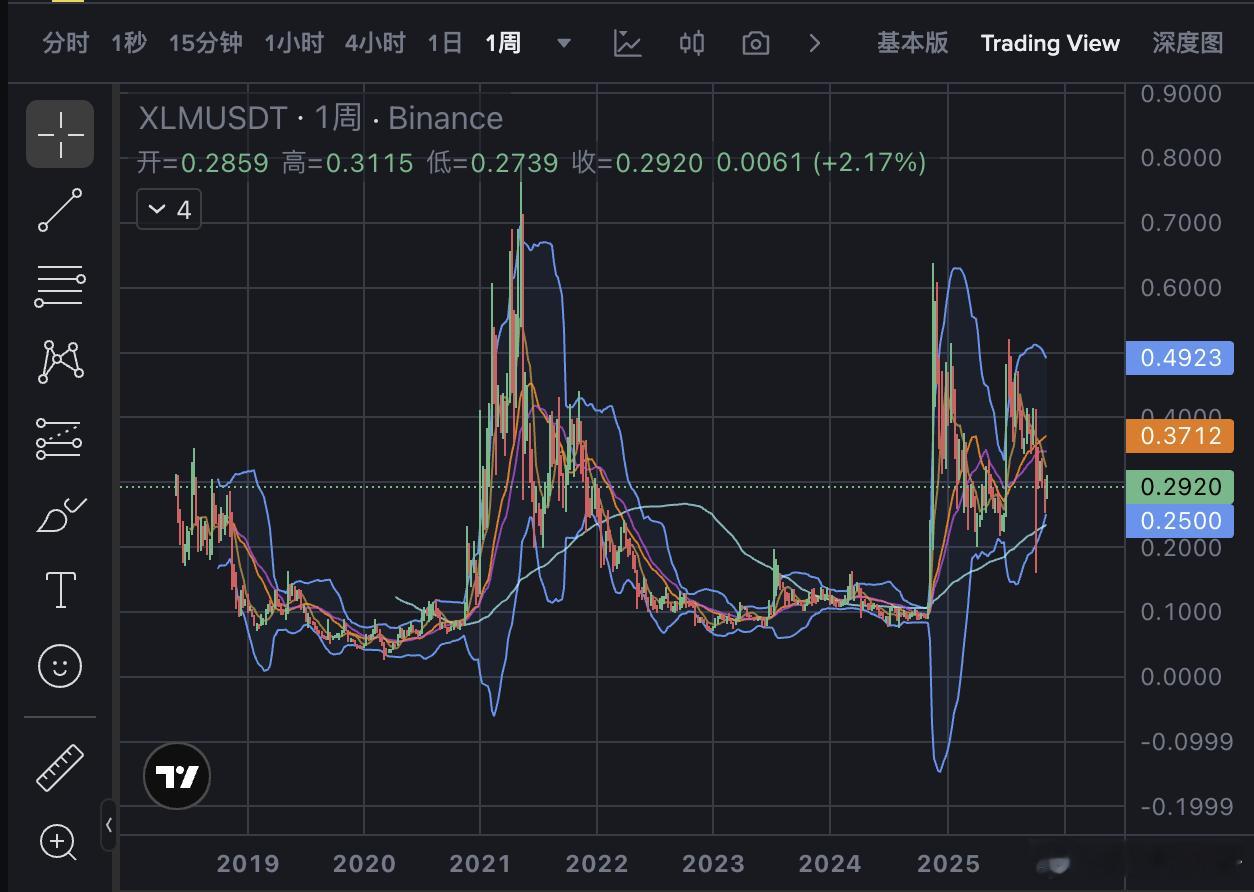The width and height of the screenshot is (1254, 892).
Task: Open the prediction and measurement tools
Action: 59,437
